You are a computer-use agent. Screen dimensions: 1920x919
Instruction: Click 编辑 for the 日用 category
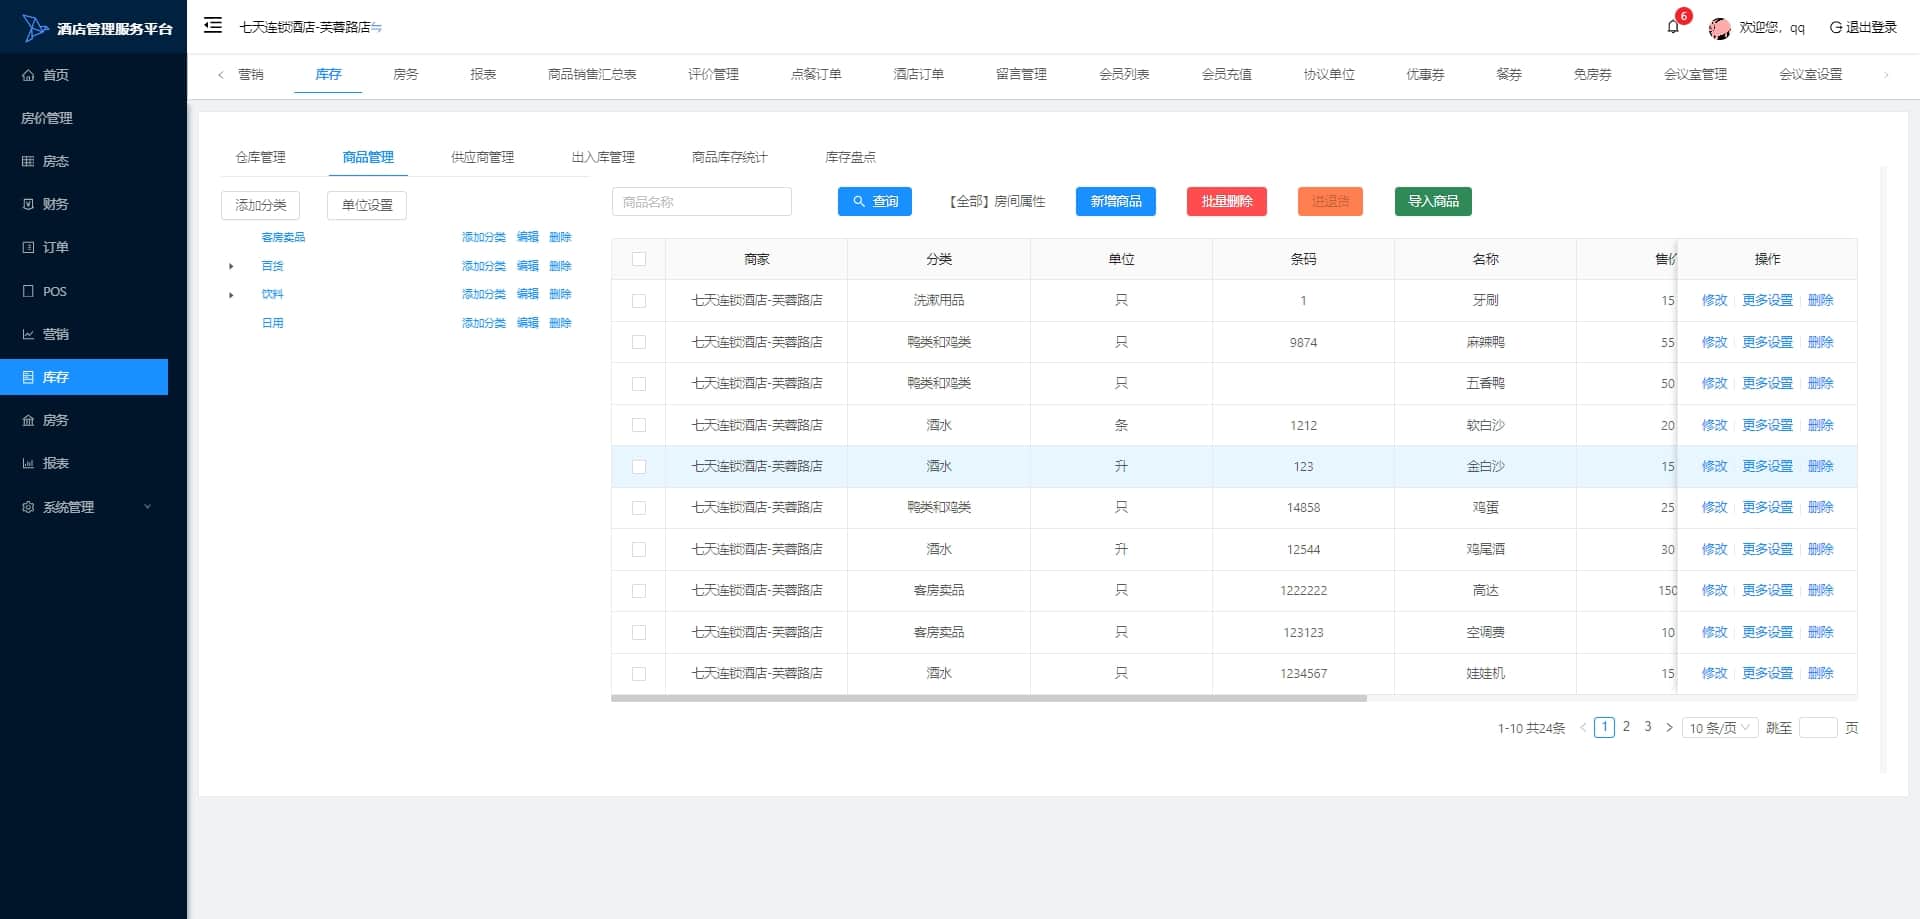click(x=528, y=323)
